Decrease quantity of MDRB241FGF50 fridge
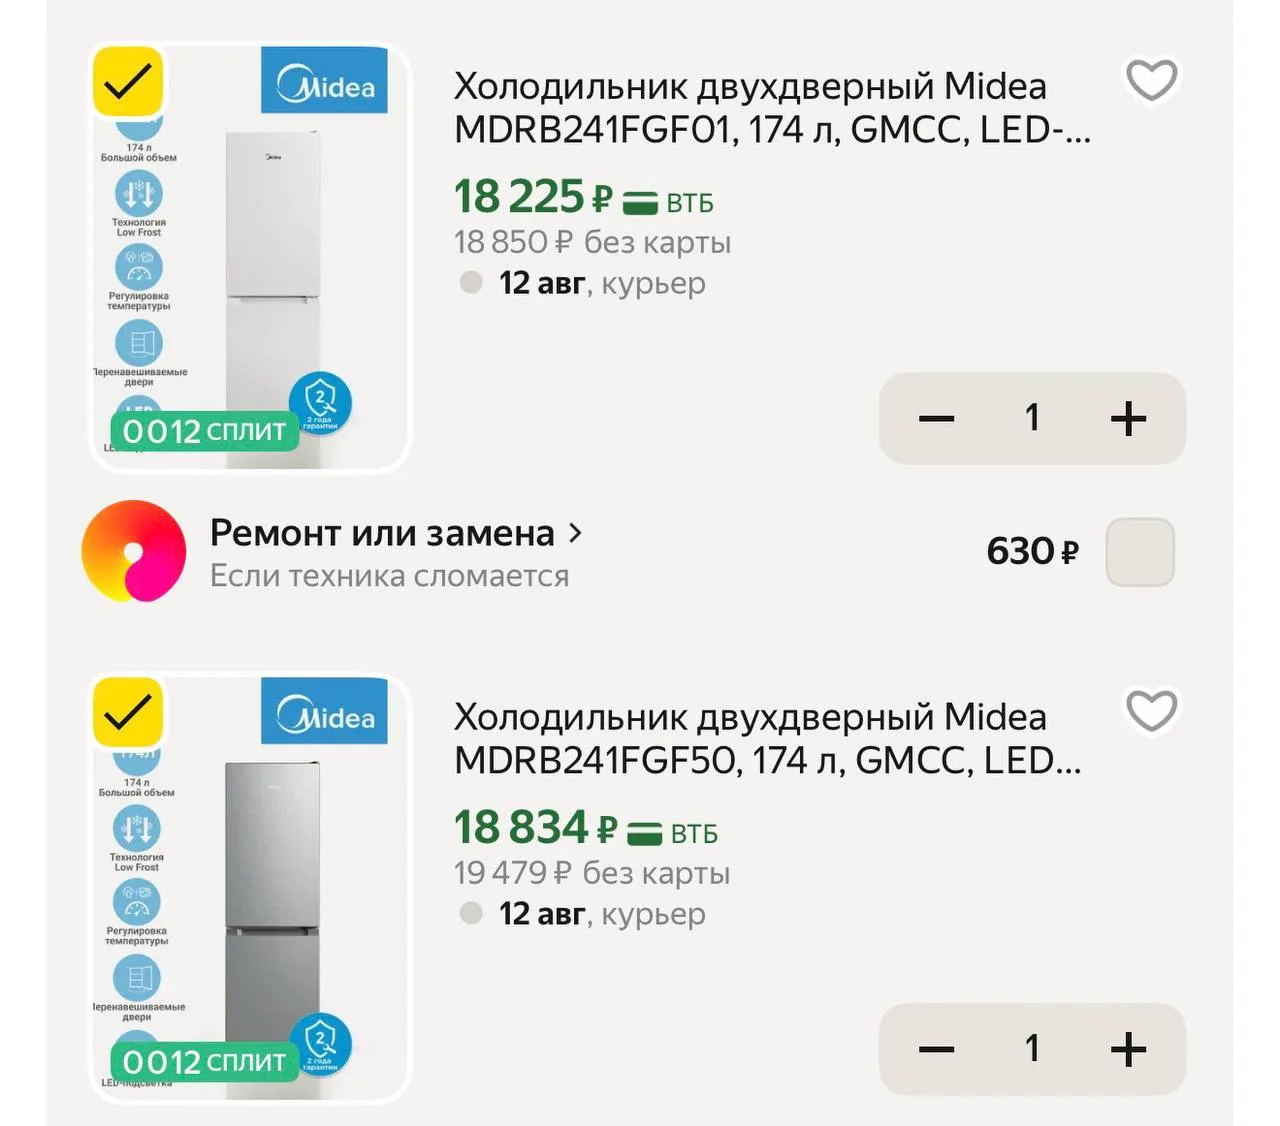The width and height of the screenshot is (1280, 1126). click(936, 1049)
